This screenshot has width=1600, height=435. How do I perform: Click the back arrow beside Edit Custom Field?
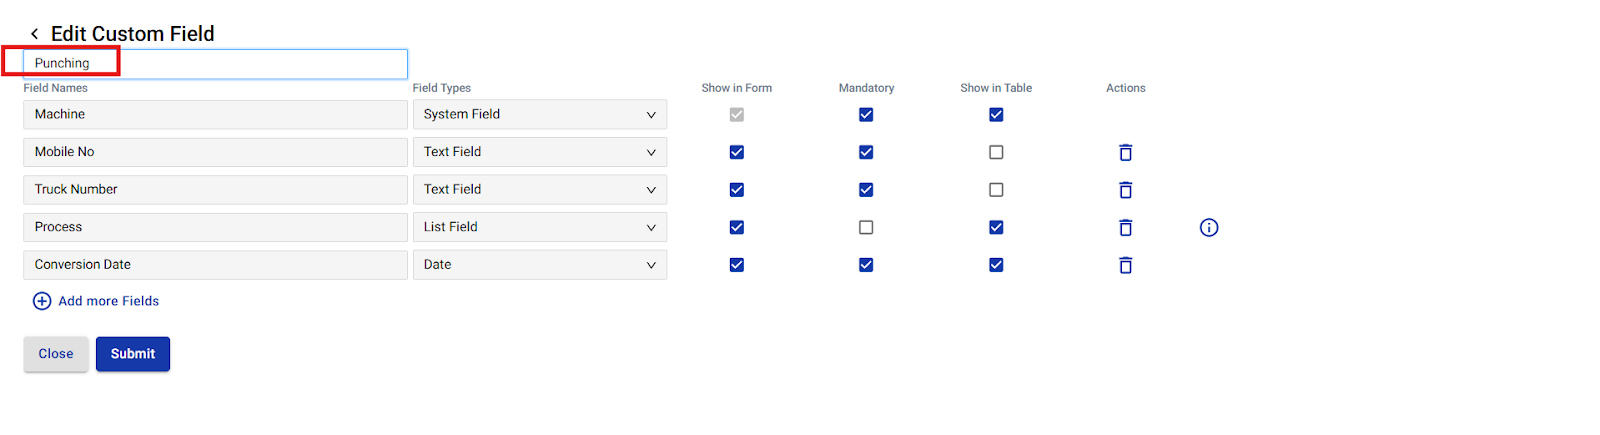pyautogui.click(x=34, y=34)
